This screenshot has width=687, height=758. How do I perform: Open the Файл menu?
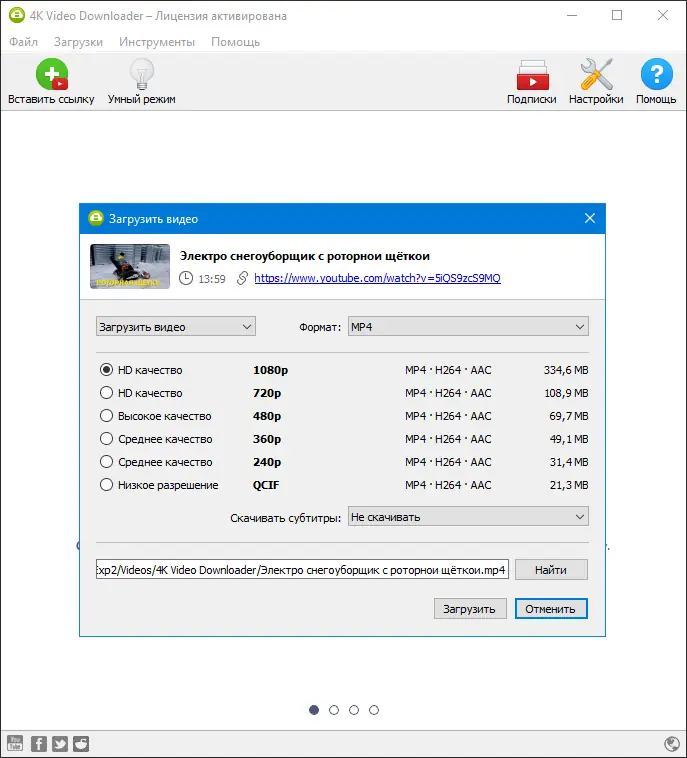tap(23, 42)
